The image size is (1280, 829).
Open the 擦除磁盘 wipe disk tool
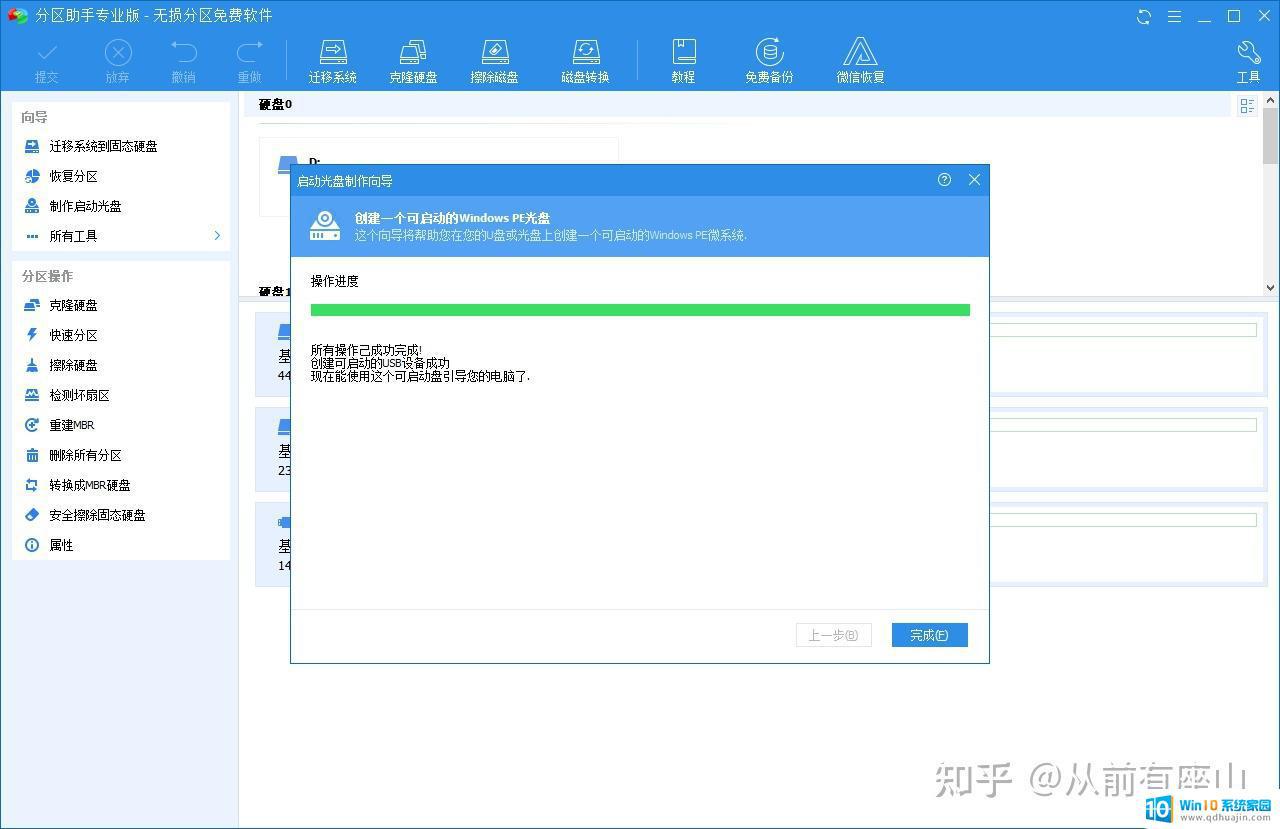tap(494, 61)
